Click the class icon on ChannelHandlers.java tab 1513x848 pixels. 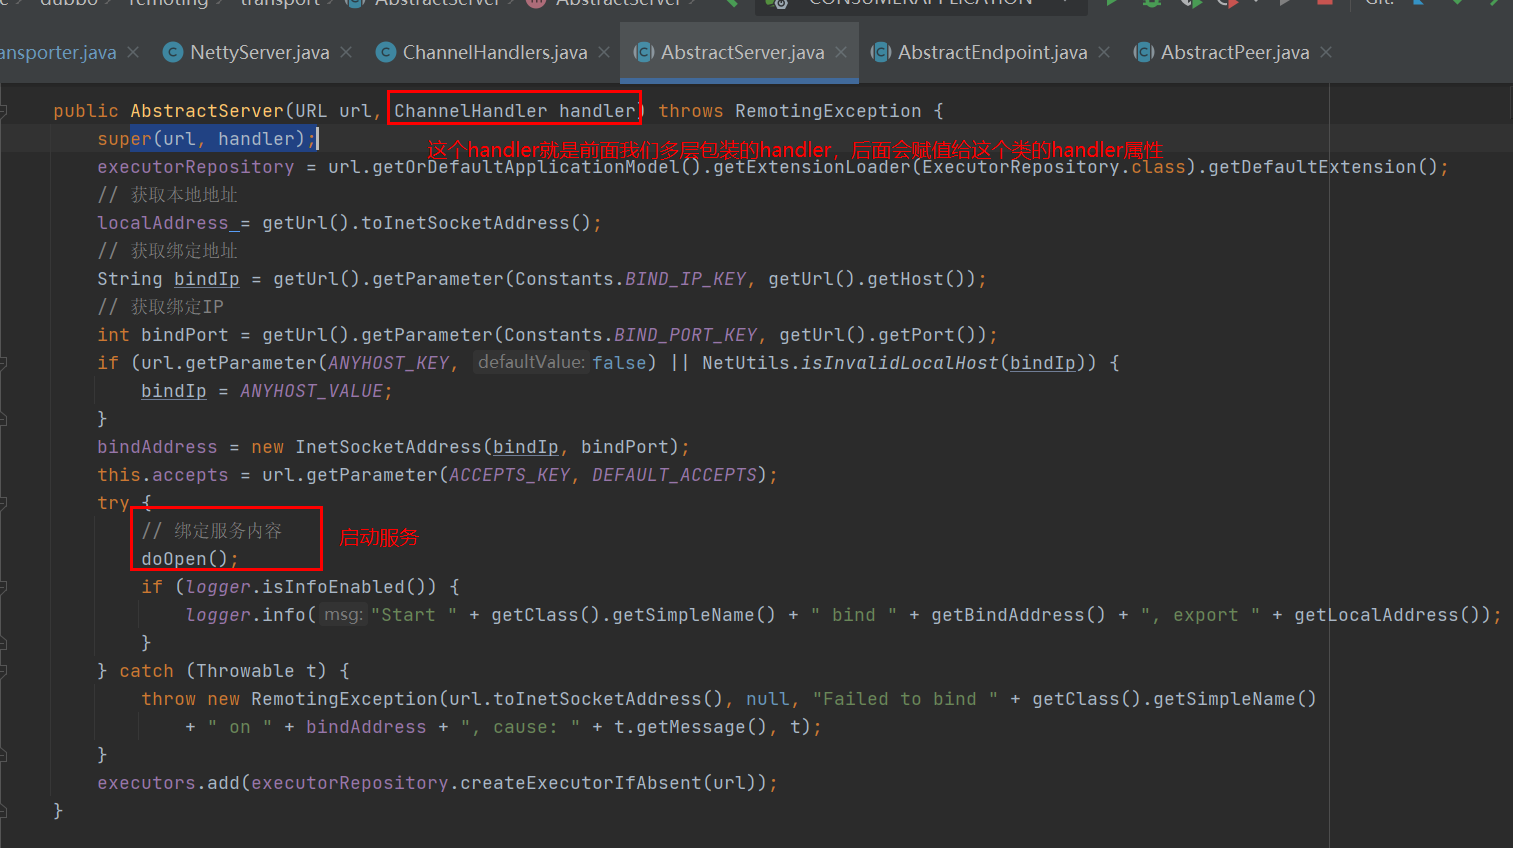pyautogui.click(x=386, y=52)
